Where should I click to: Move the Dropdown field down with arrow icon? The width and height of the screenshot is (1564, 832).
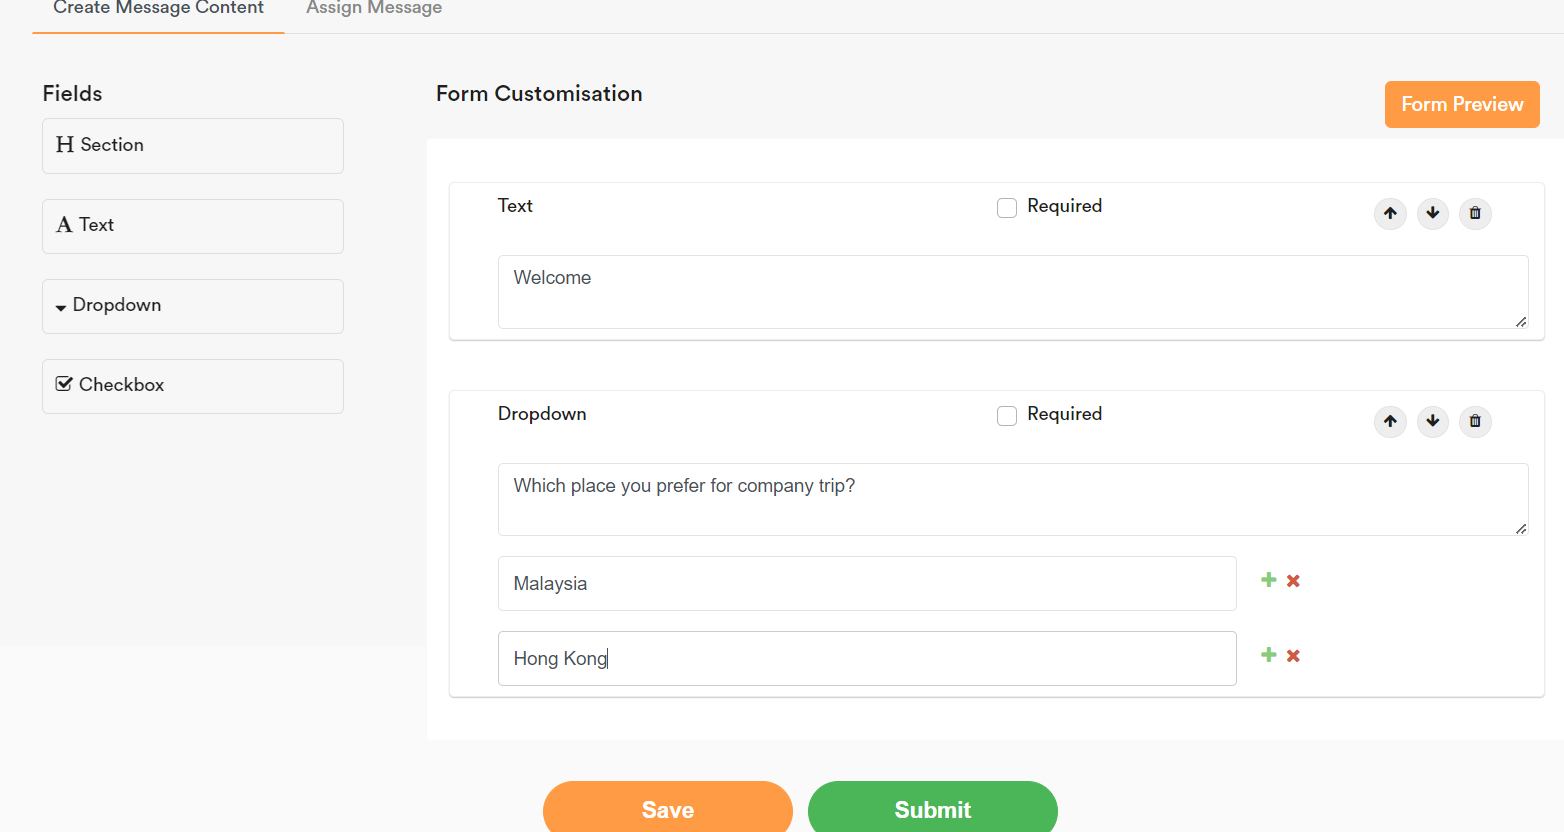coord(1432,421)
